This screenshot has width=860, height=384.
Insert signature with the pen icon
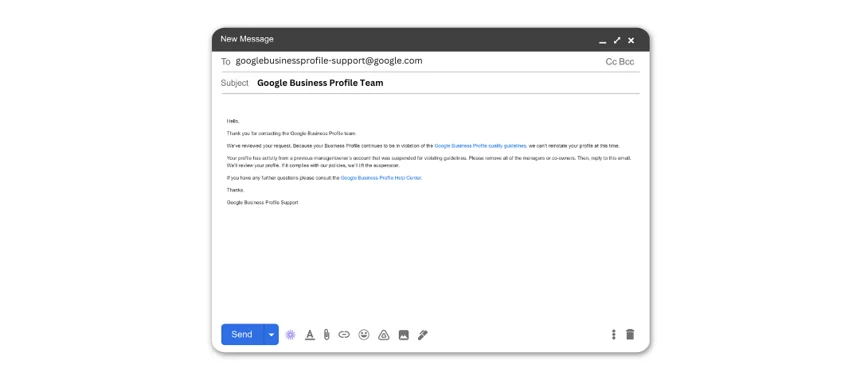422,335
